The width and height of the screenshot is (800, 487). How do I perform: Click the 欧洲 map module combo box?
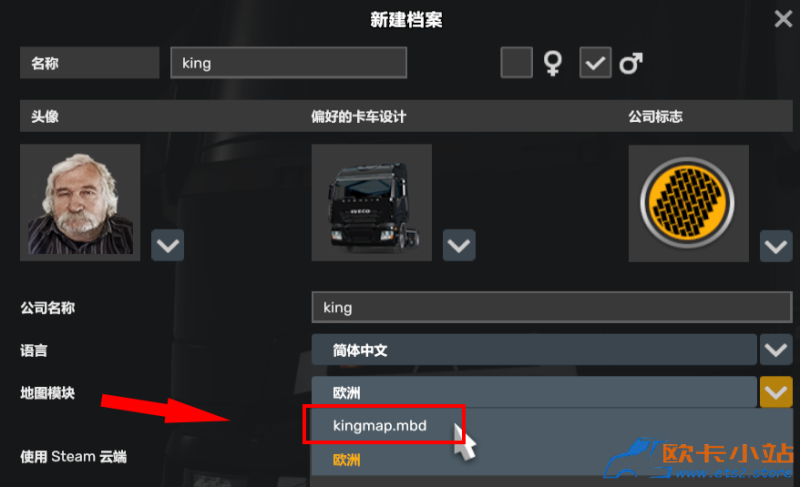click(x=534, y=392)
